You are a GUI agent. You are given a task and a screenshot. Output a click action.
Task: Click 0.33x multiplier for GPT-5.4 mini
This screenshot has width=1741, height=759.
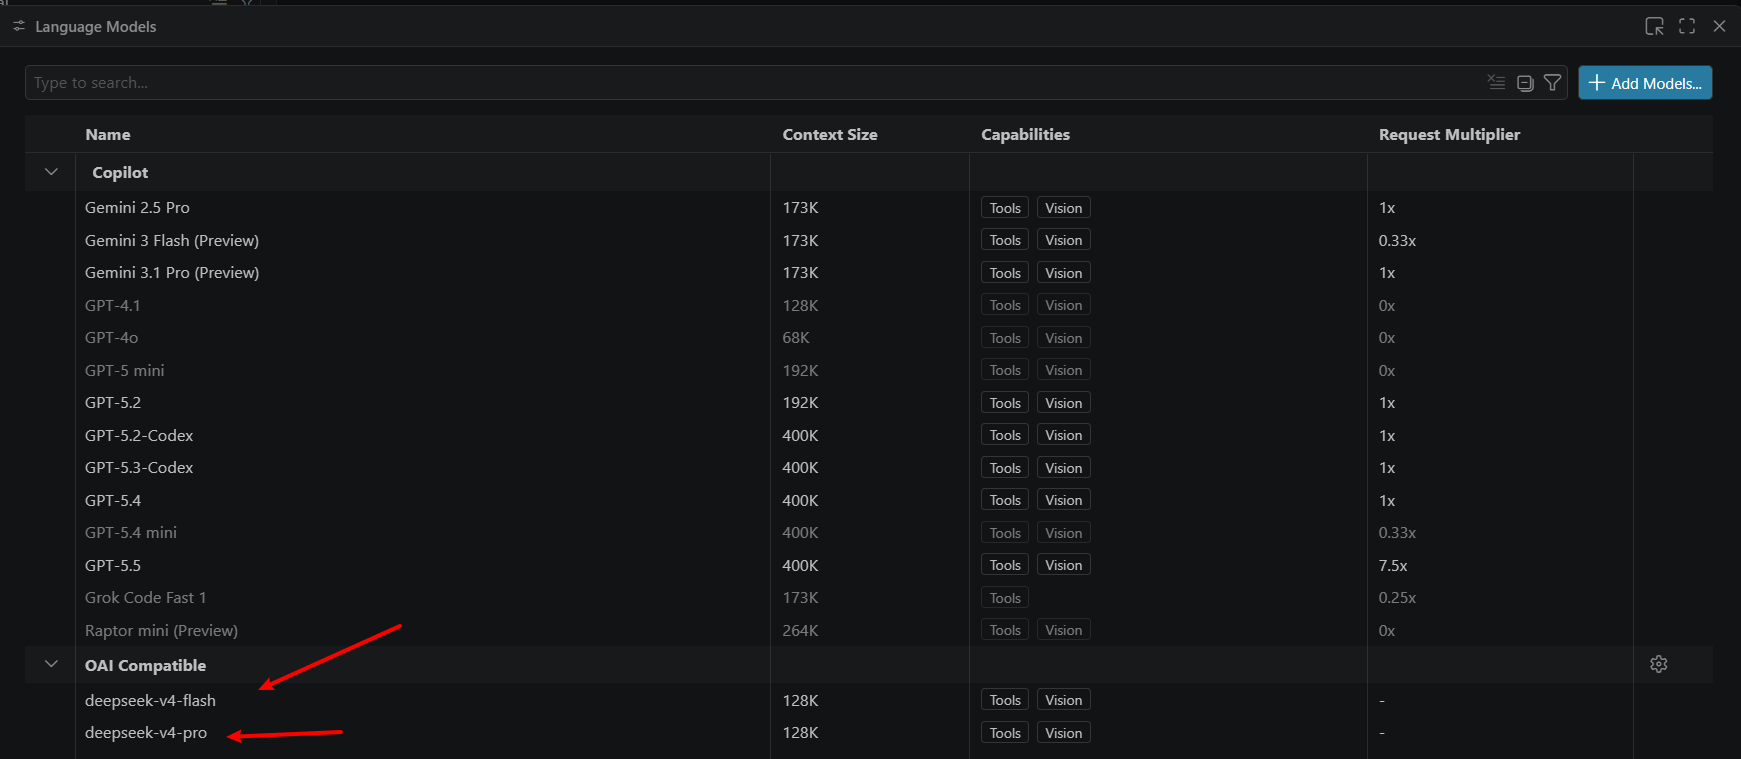[1397, 532]
